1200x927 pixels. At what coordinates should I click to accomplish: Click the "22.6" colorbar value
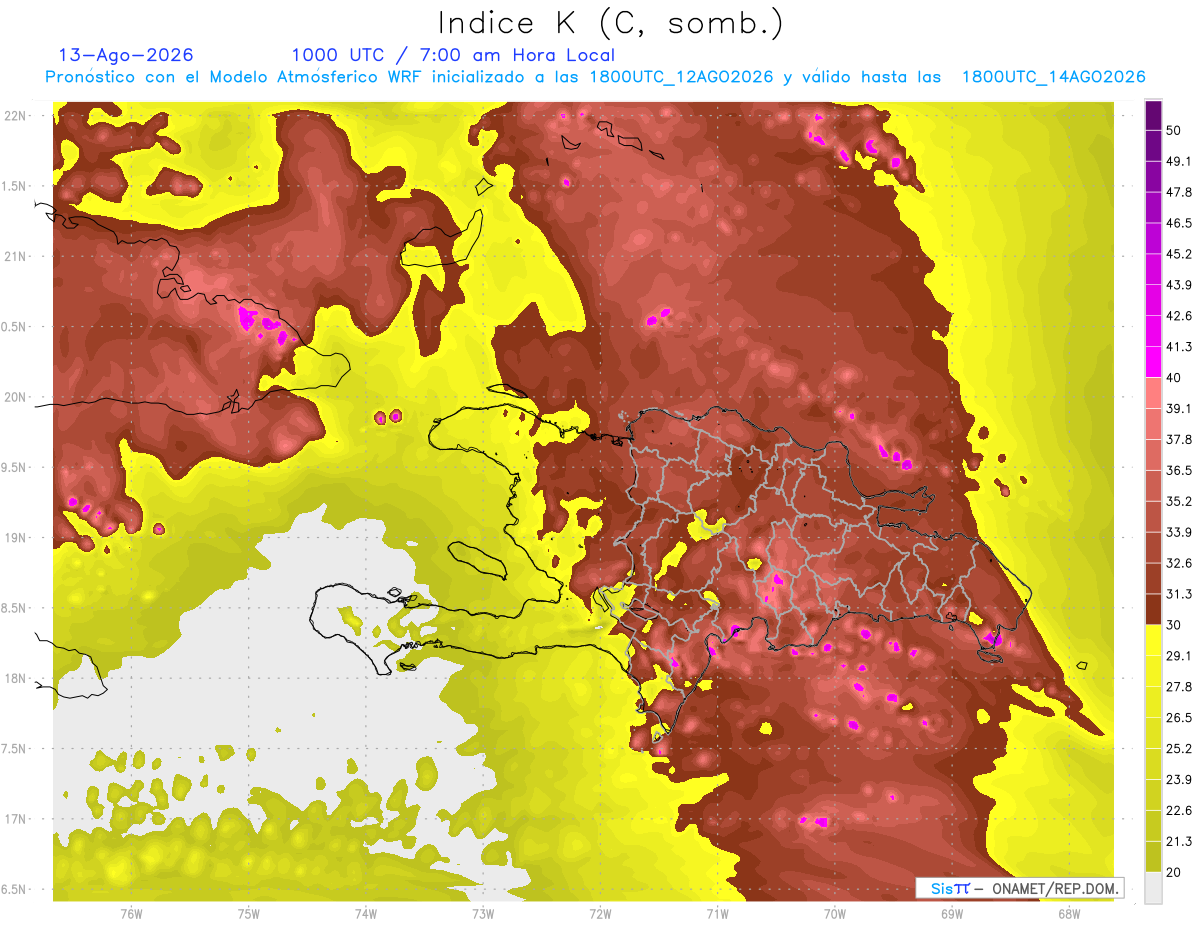pos(1179,811)
